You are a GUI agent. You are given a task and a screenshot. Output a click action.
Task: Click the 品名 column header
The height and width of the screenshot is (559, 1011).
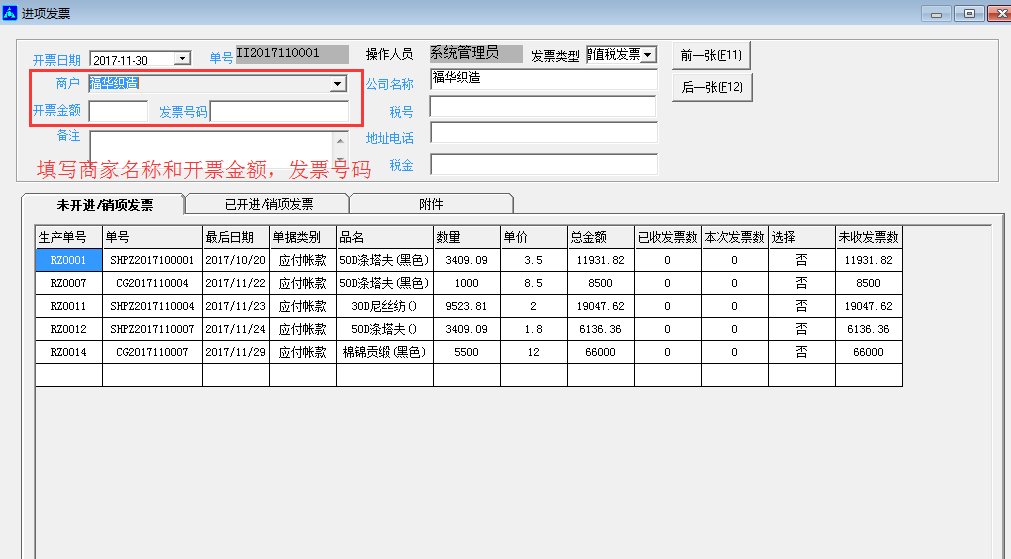[x=385, y=237]
